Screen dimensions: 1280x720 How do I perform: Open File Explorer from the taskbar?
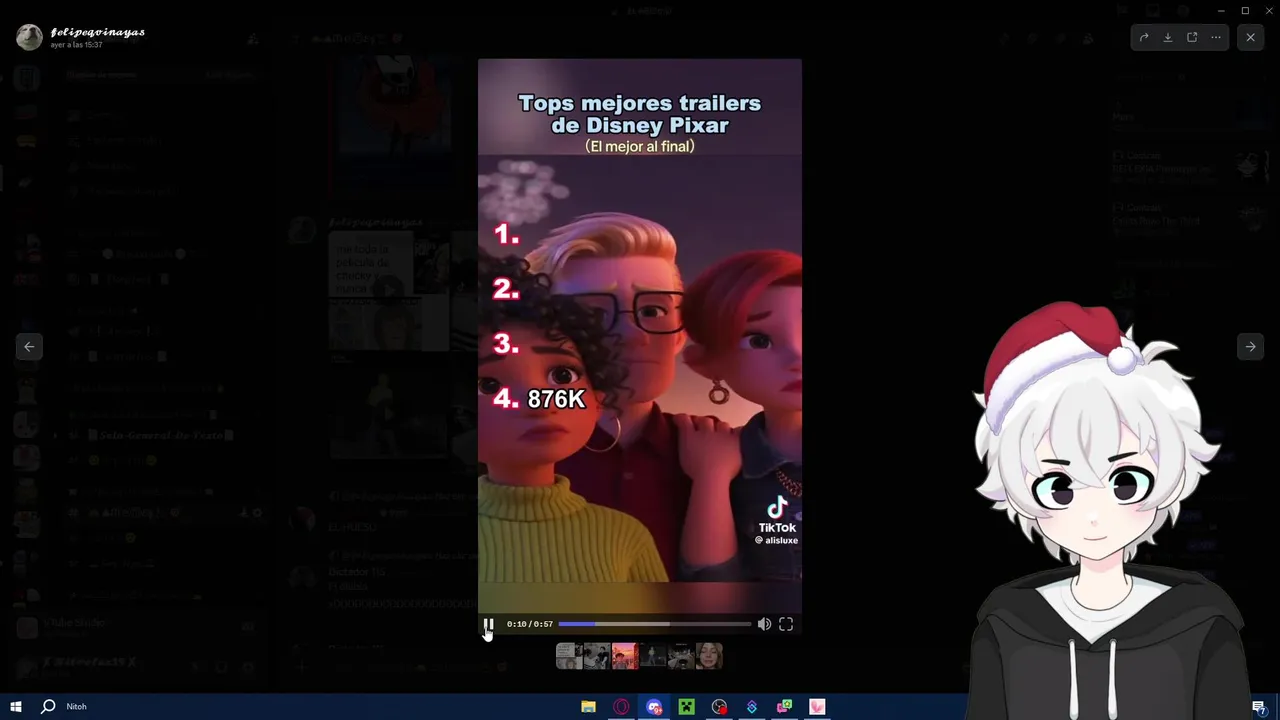pos(589,706)
